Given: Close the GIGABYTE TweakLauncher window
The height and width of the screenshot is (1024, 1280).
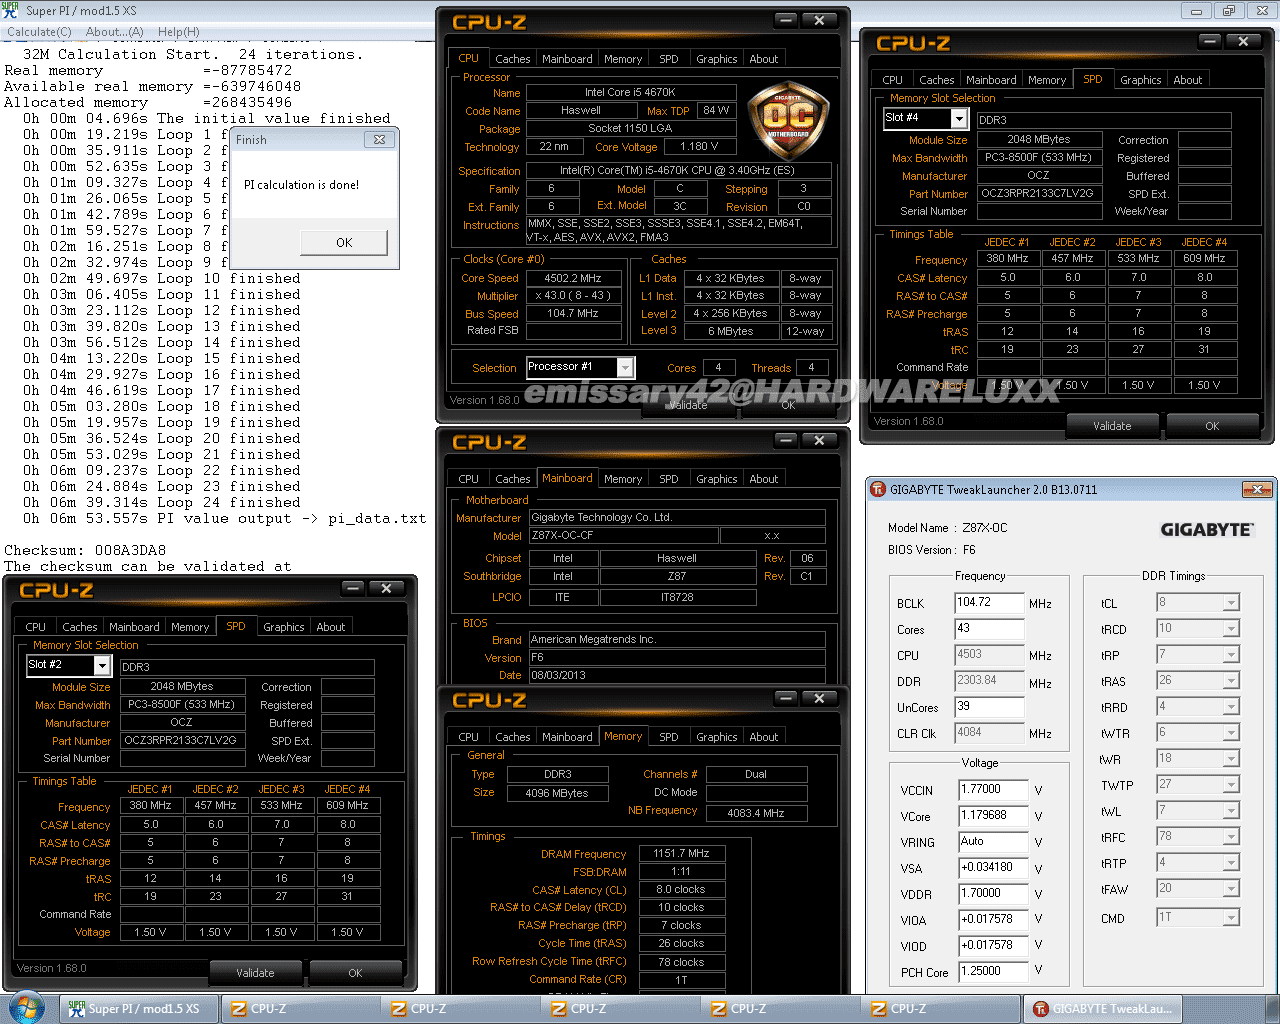Looking at the screenshot, I should 1255,489.
